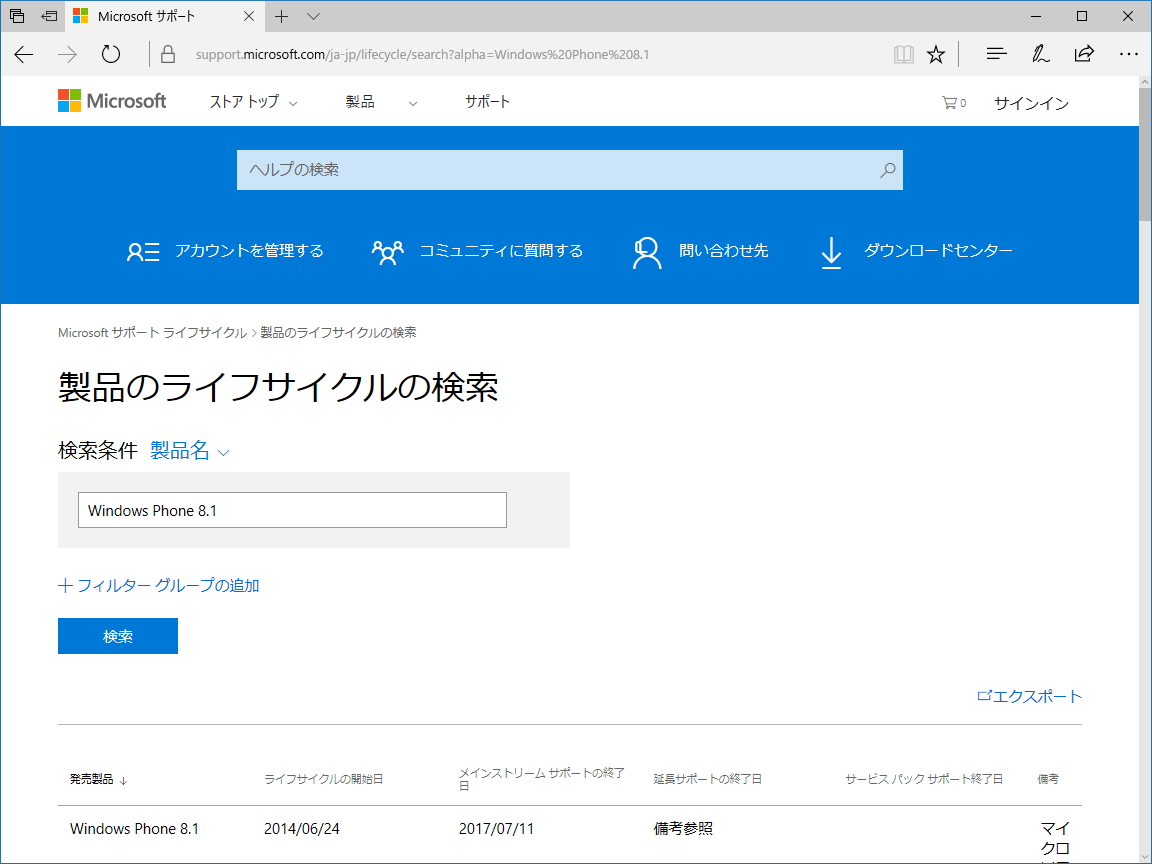1152x864 pixels.
Task: Click the アカウントを管理する account icon
Action: [x=143, y=251]
